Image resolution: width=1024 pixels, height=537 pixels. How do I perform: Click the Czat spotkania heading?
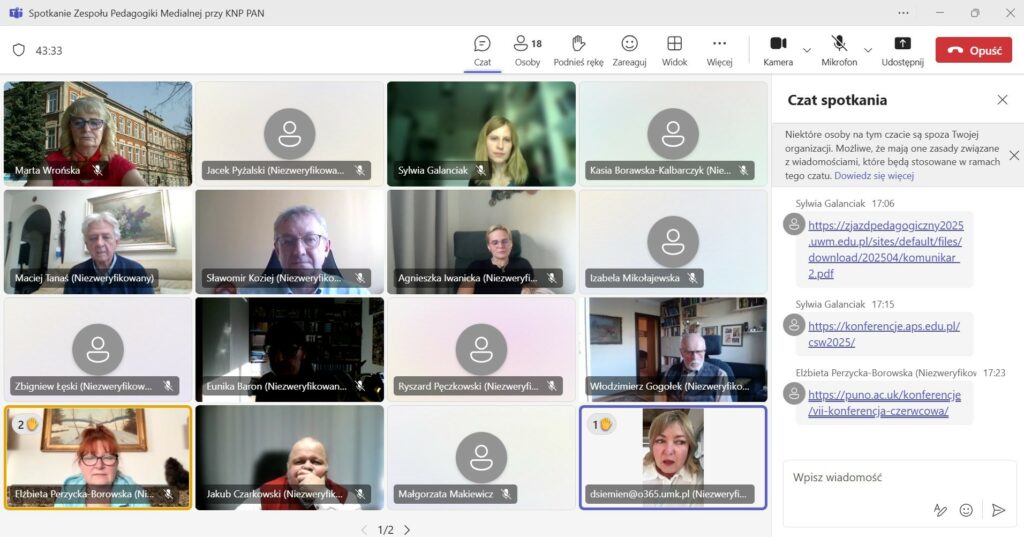coord(837,100)
